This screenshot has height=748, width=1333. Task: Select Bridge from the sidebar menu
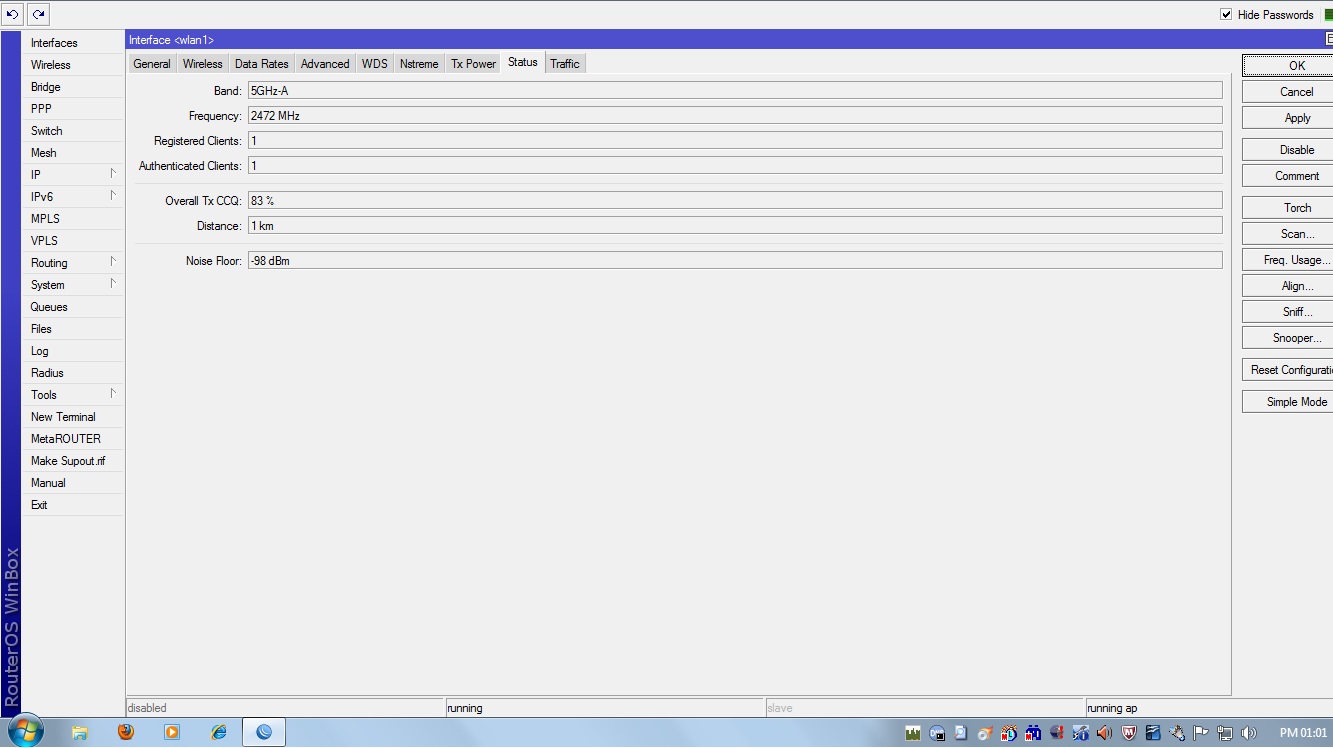[72, 87]
